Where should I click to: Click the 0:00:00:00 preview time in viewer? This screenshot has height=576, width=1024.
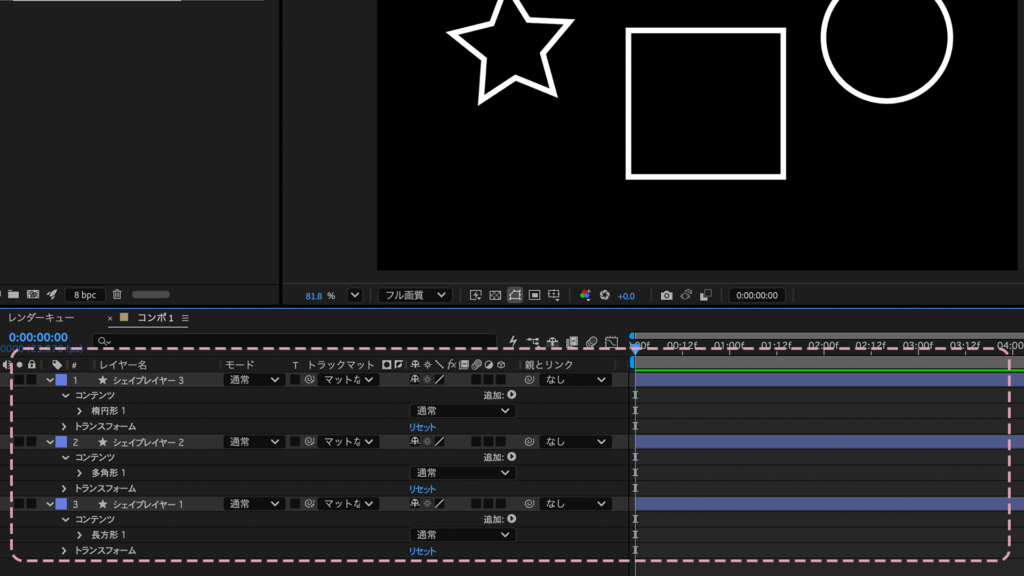coord(757,295)
